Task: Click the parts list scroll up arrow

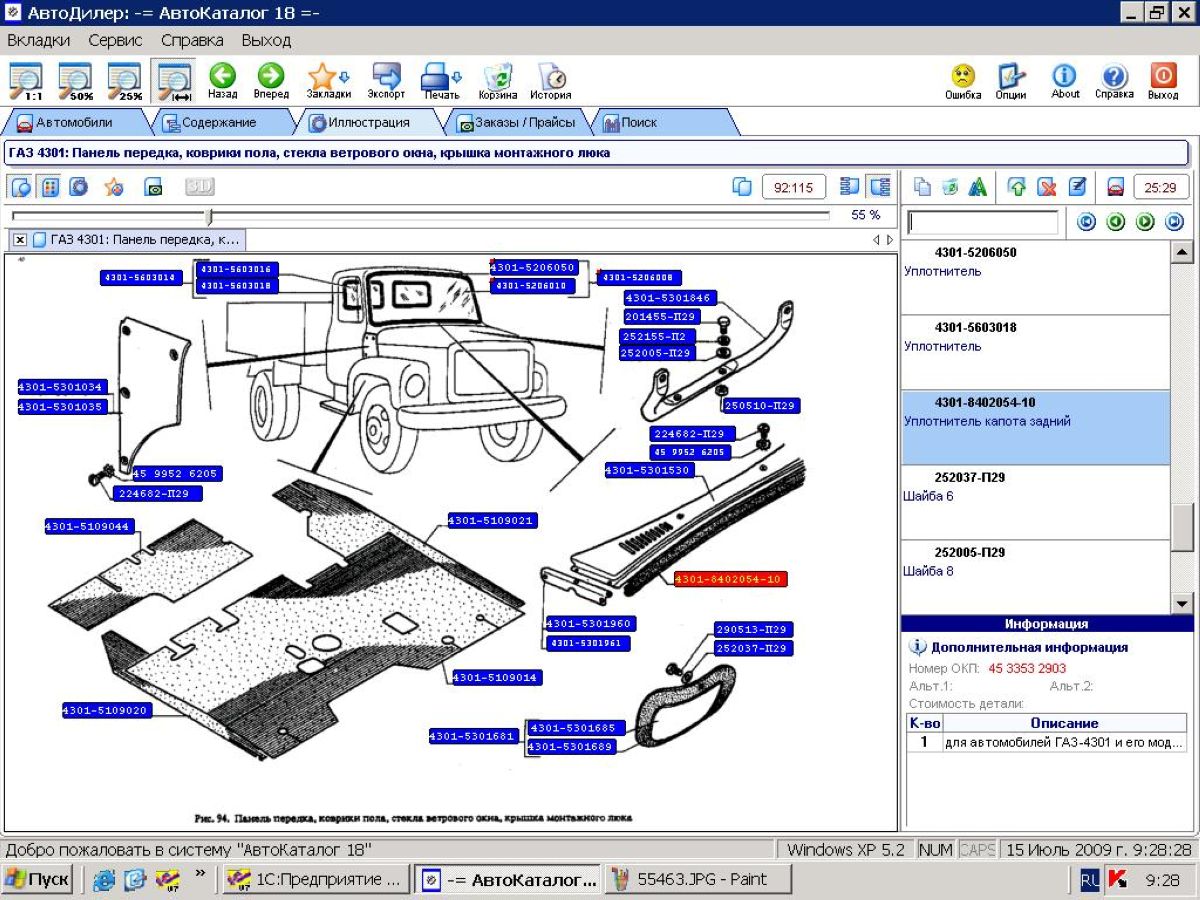Action: (x=1182, y=253)
